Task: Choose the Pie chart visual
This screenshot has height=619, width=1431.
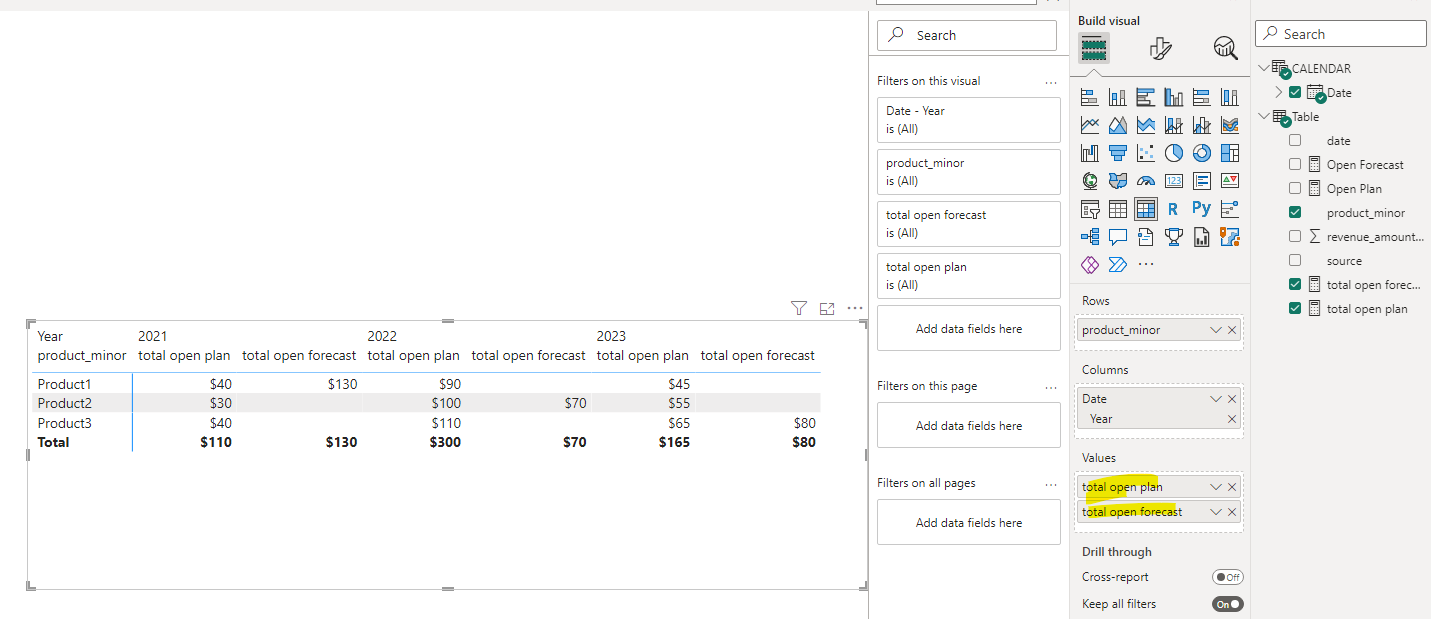Action: click(x=1174, y=153)
